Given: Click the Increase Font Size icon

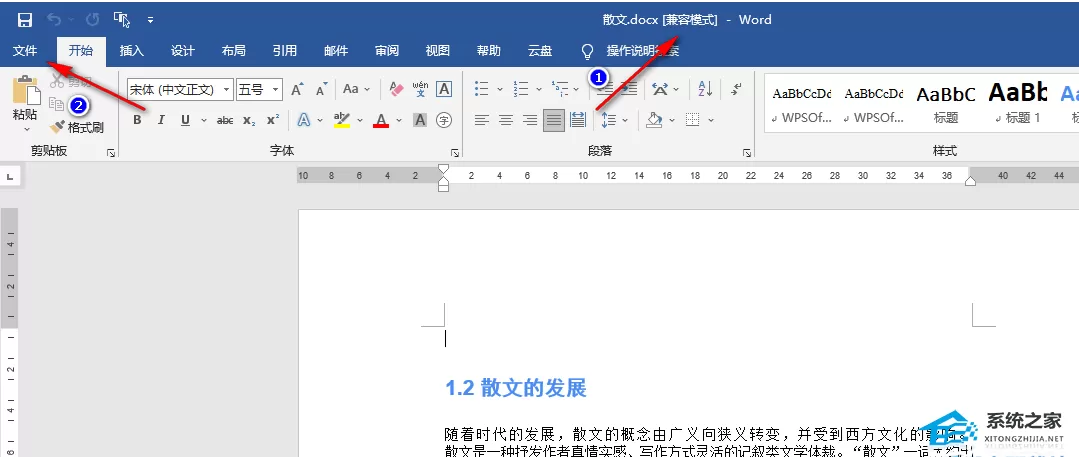Looking at the screenshot, I should [297, 89].
